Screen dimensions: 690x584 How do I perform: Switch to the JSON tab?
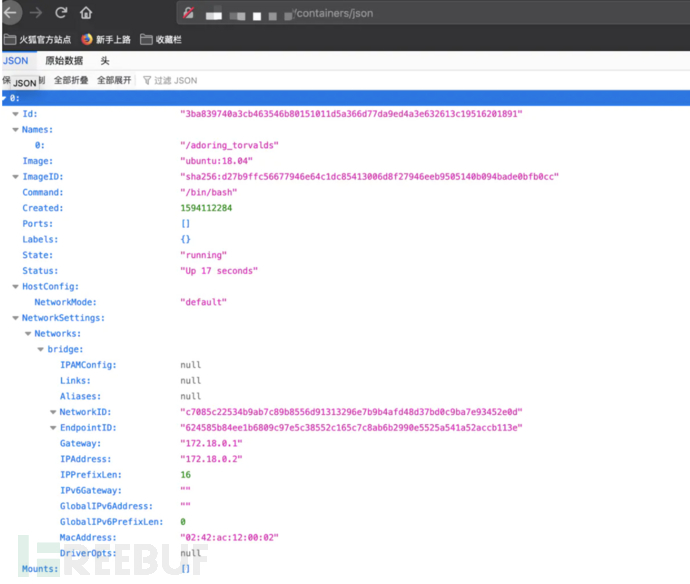15,61
